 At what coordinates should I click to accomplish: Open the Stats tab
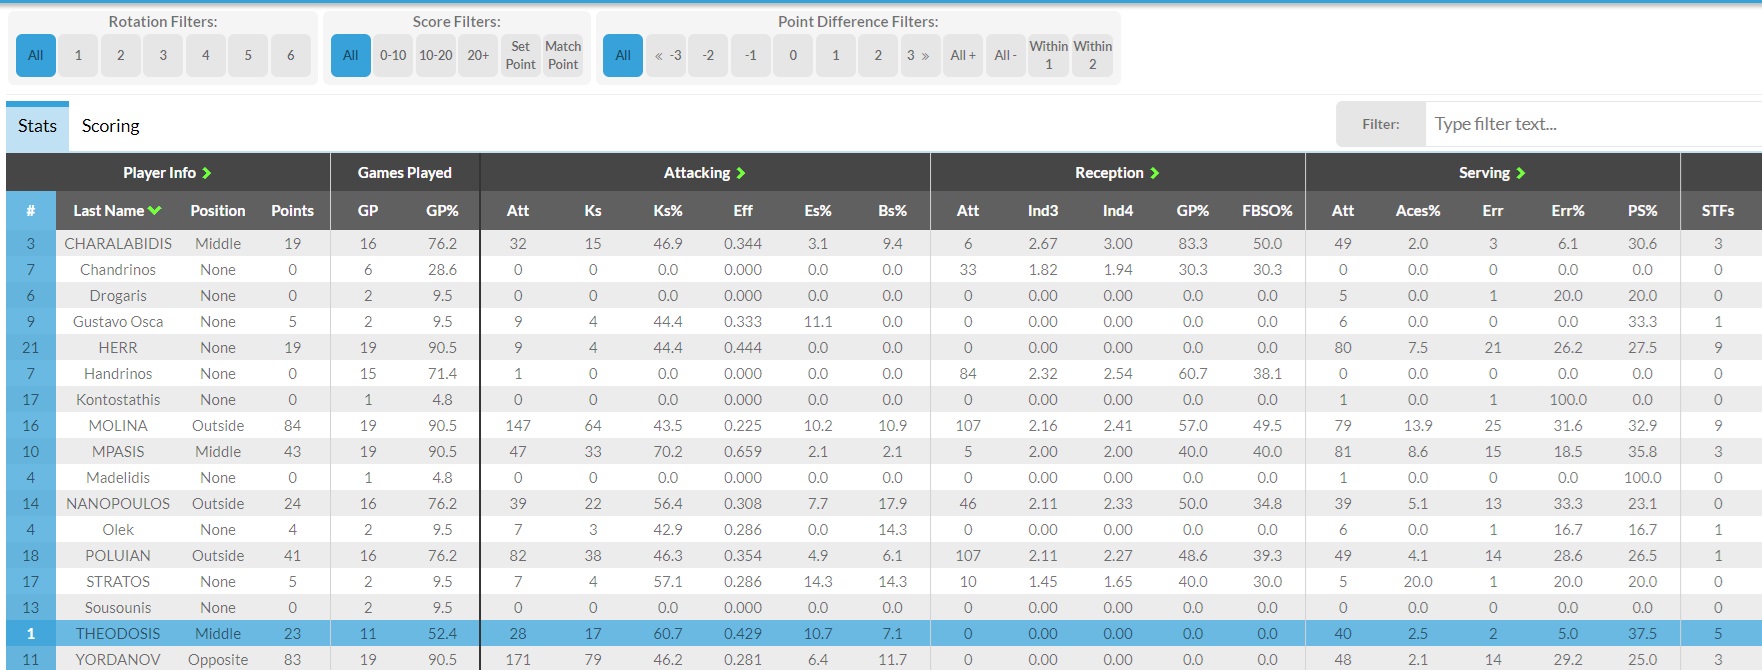tap(37, 126)
